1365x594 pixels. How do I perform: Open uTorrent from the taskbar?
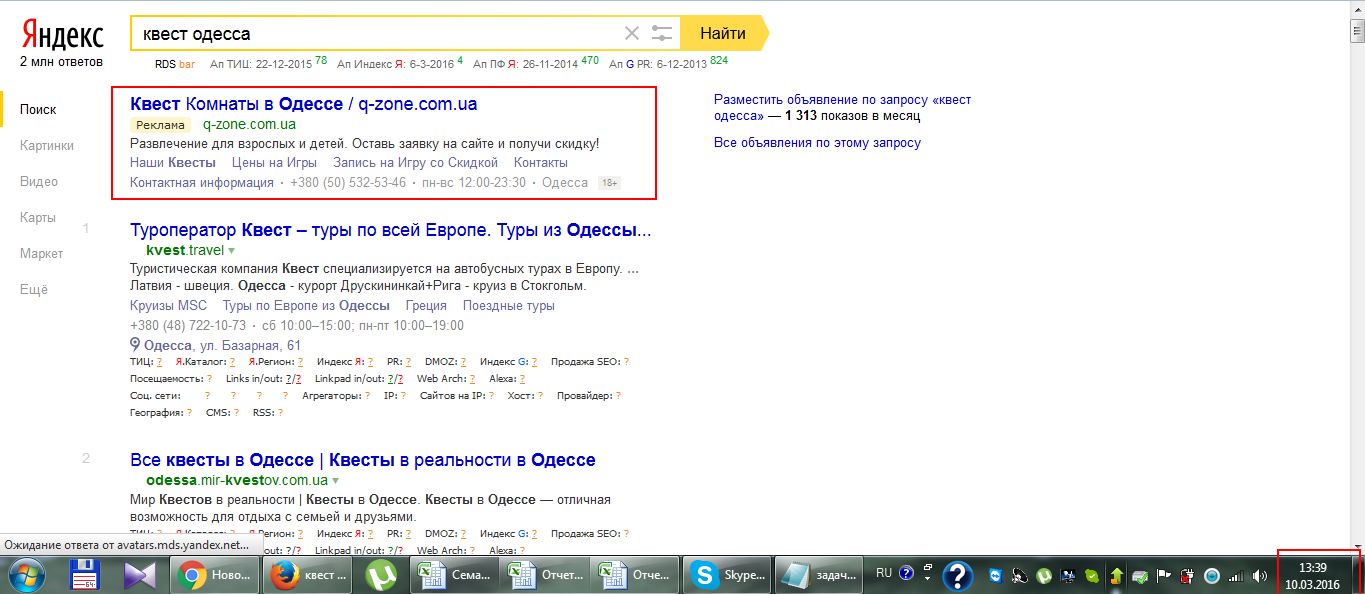coord(380,575)
